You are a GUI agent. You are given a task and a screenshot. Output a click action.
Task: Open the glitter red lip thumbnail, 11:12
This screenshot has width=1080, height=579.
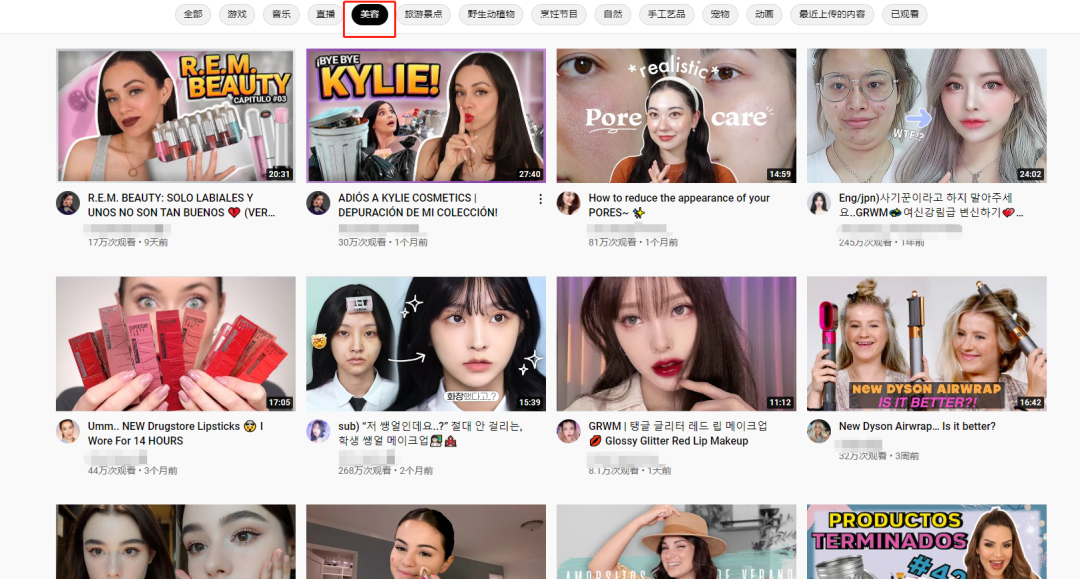pyautogui.click(x=676, y=344)
